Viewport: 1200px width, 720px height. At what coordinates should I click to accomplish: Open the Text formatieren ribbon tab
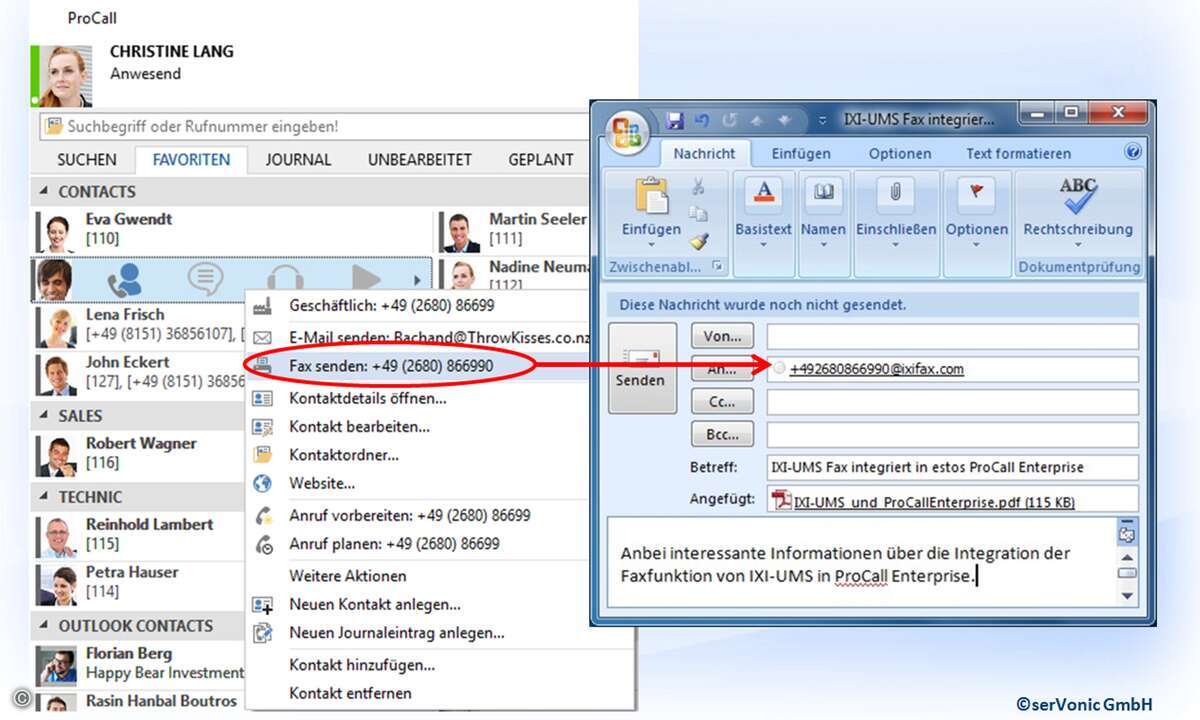[x=1018, y=153]
